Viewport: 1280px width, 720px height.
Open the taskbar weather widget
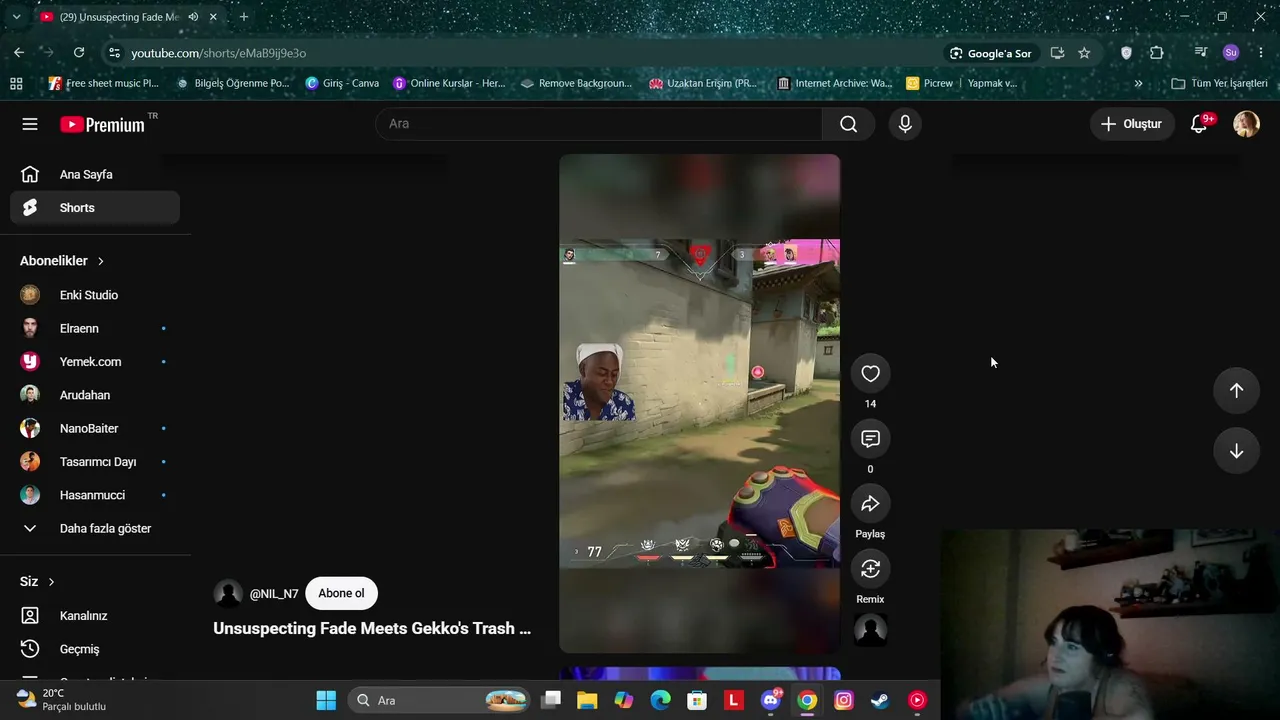pos(62,700)
